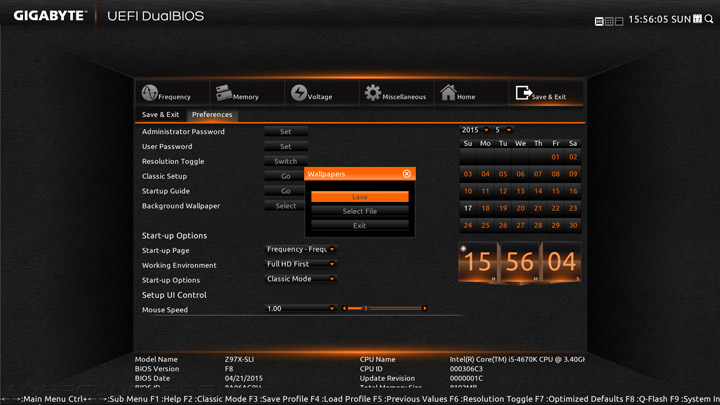This screenshot has height=405, width=720.
Task: Select day 01 in the calendar
Action: 556,157
